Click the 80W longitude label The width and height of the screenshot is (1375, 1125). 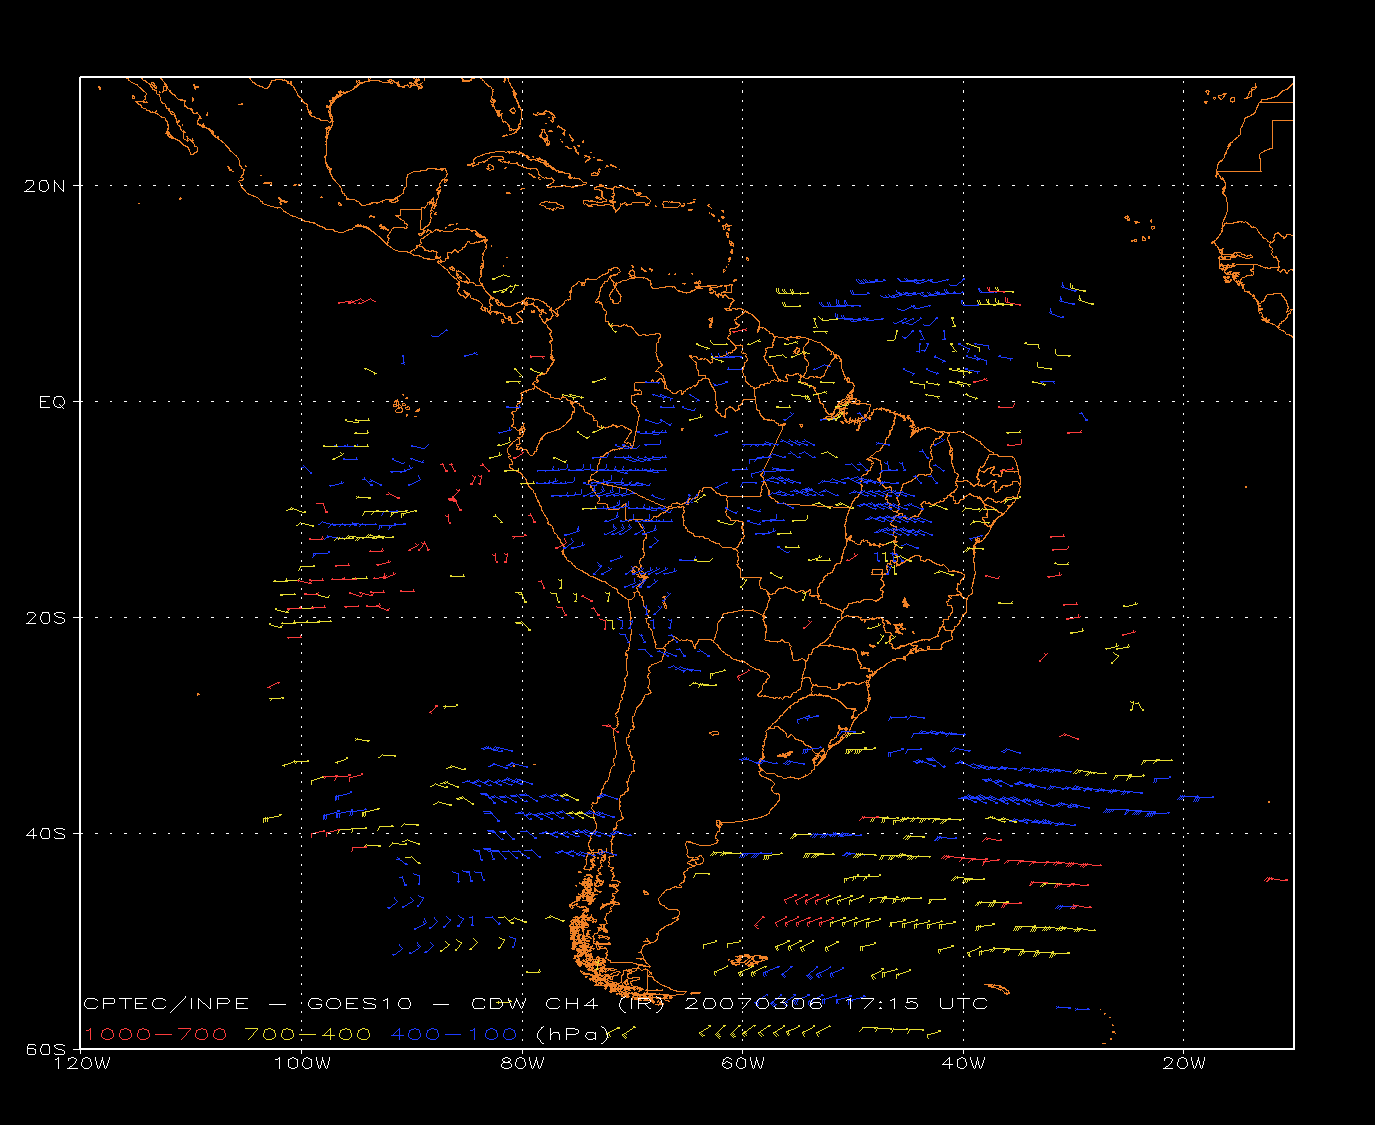pyautogui.click(x=522, y=1063)
